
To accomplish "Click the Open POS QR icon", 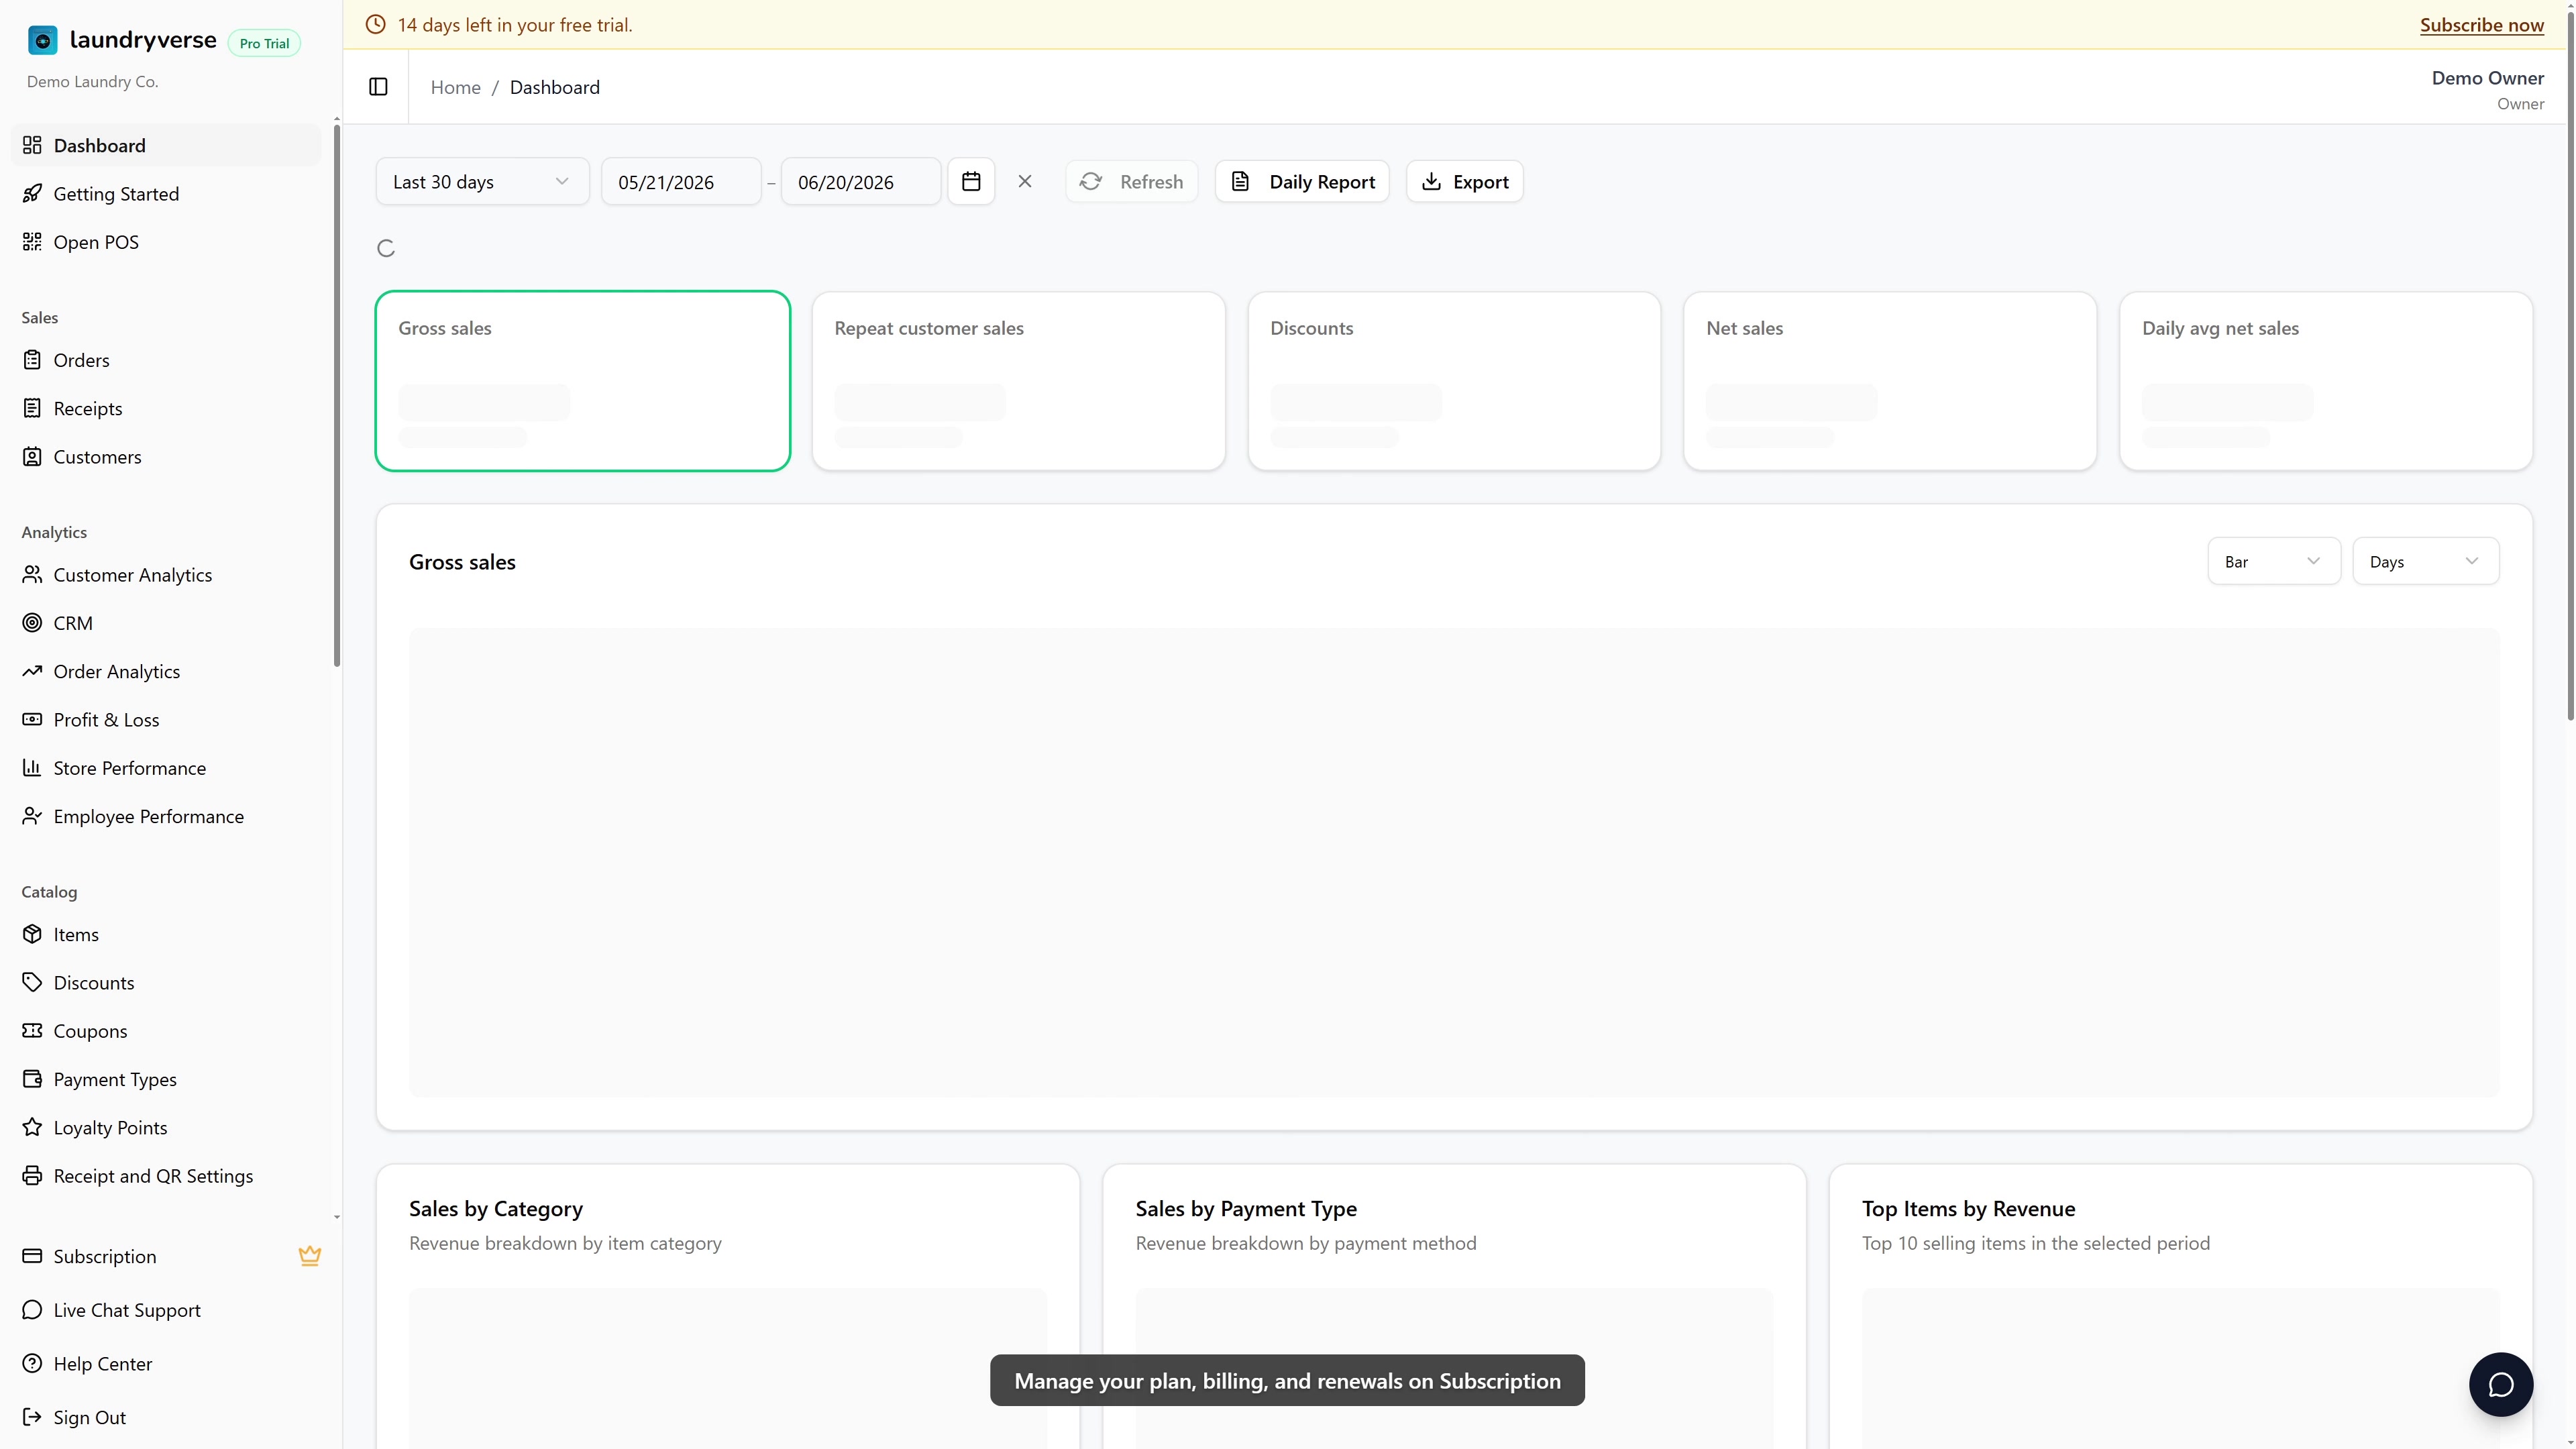I will 32,241.
